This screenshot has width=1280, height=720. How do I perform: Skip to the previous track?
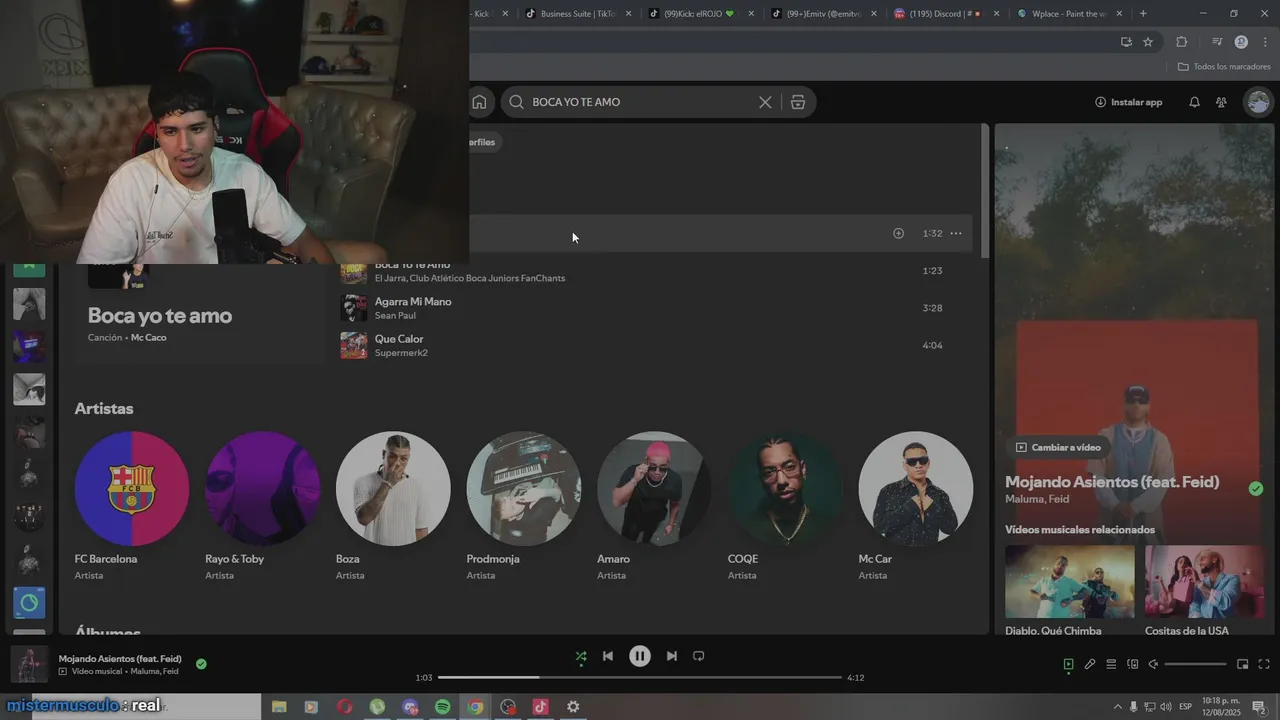pos(608,656)
